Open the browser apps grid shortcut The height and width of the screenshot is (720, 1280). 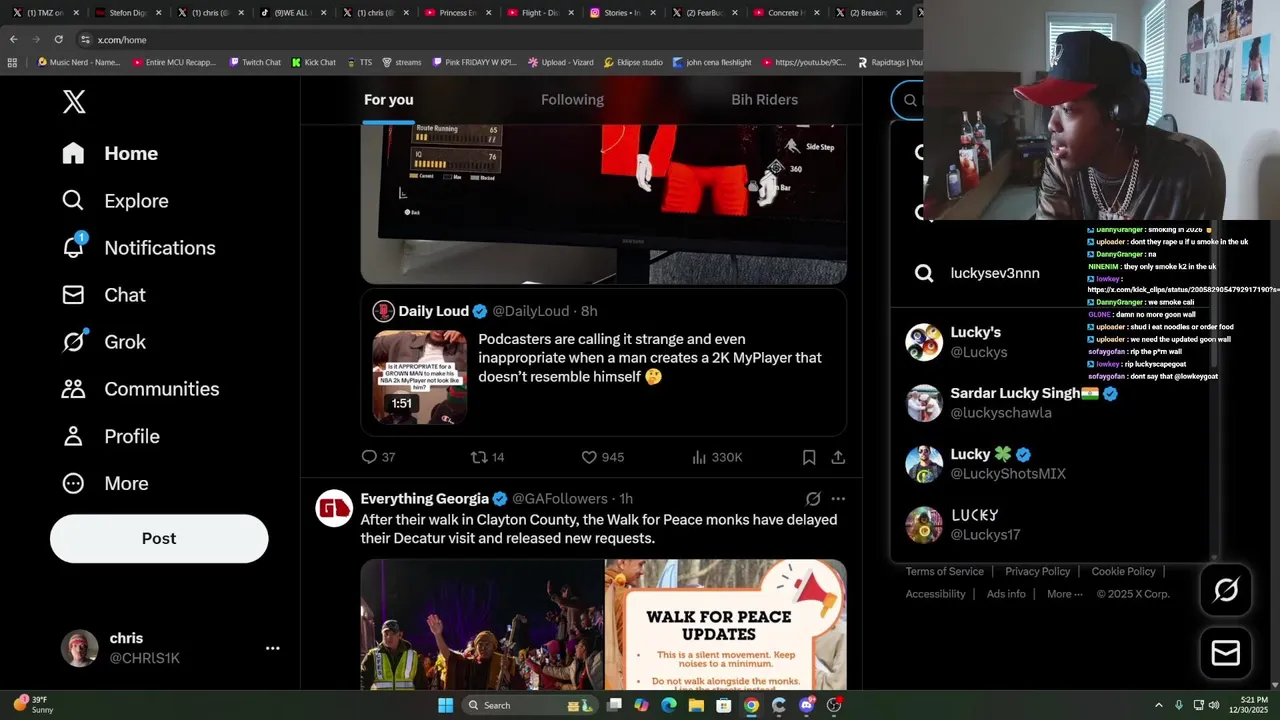(12, 62)
